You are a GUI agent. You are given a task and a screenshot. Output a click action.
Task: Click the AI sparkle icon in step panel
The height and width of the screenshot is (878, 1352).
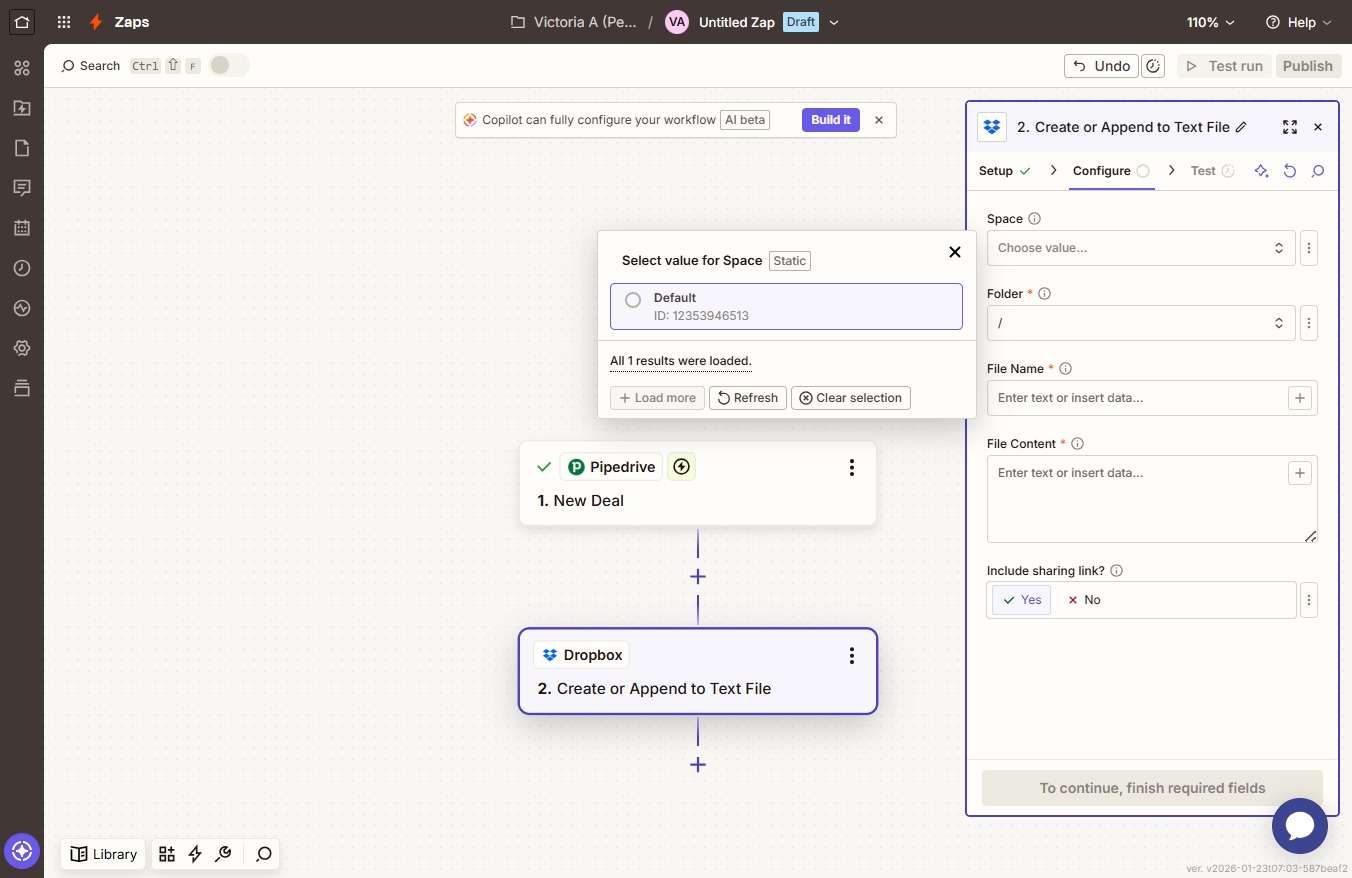(1262, 171)
